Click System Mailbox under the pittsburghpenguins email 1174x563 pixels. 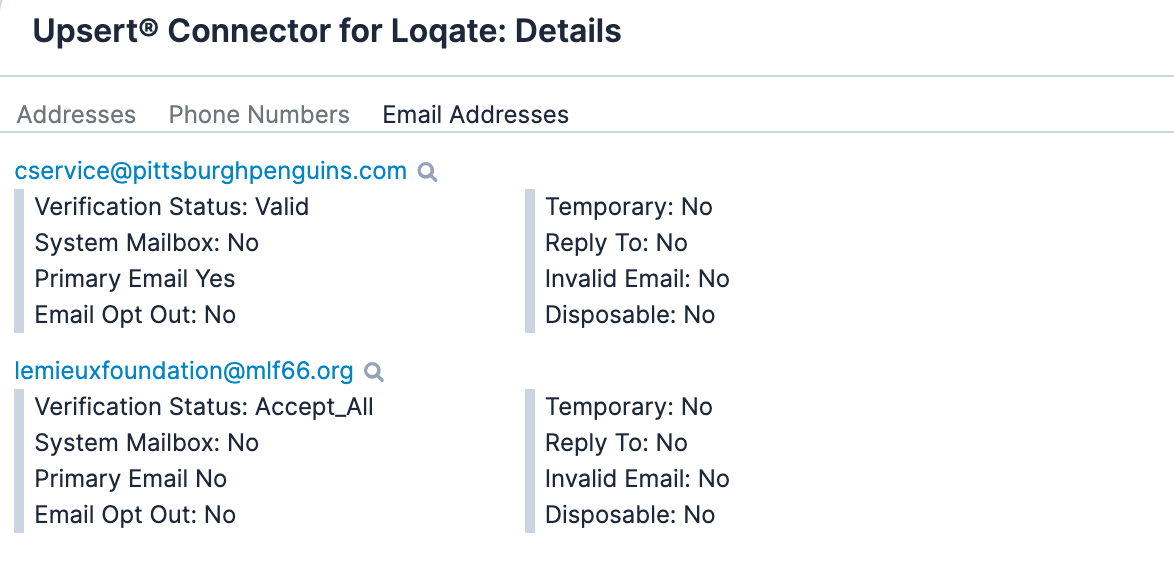coord(147,243)
